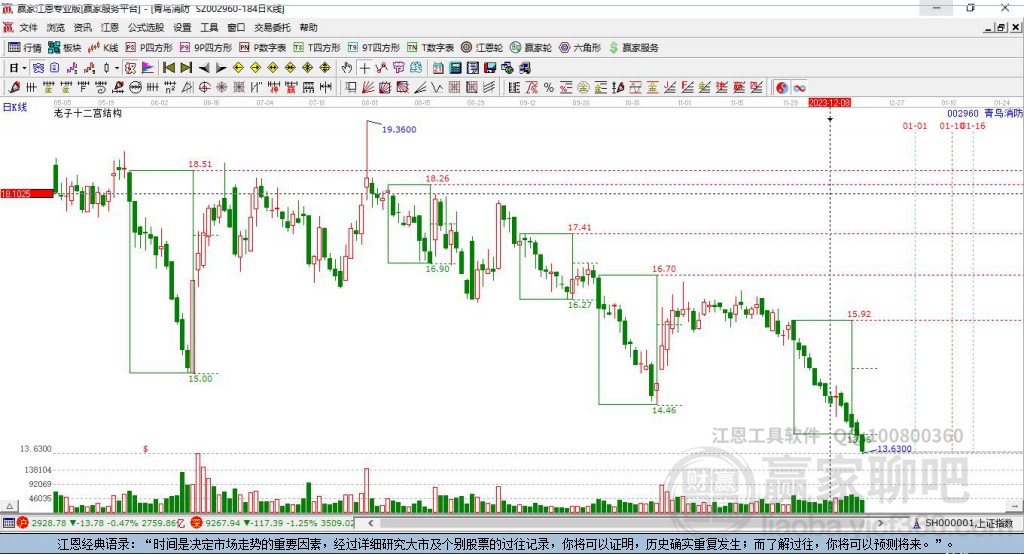Click the 01-01 future date marker
Screen dimensions: 1024x554
pos(915,125)
